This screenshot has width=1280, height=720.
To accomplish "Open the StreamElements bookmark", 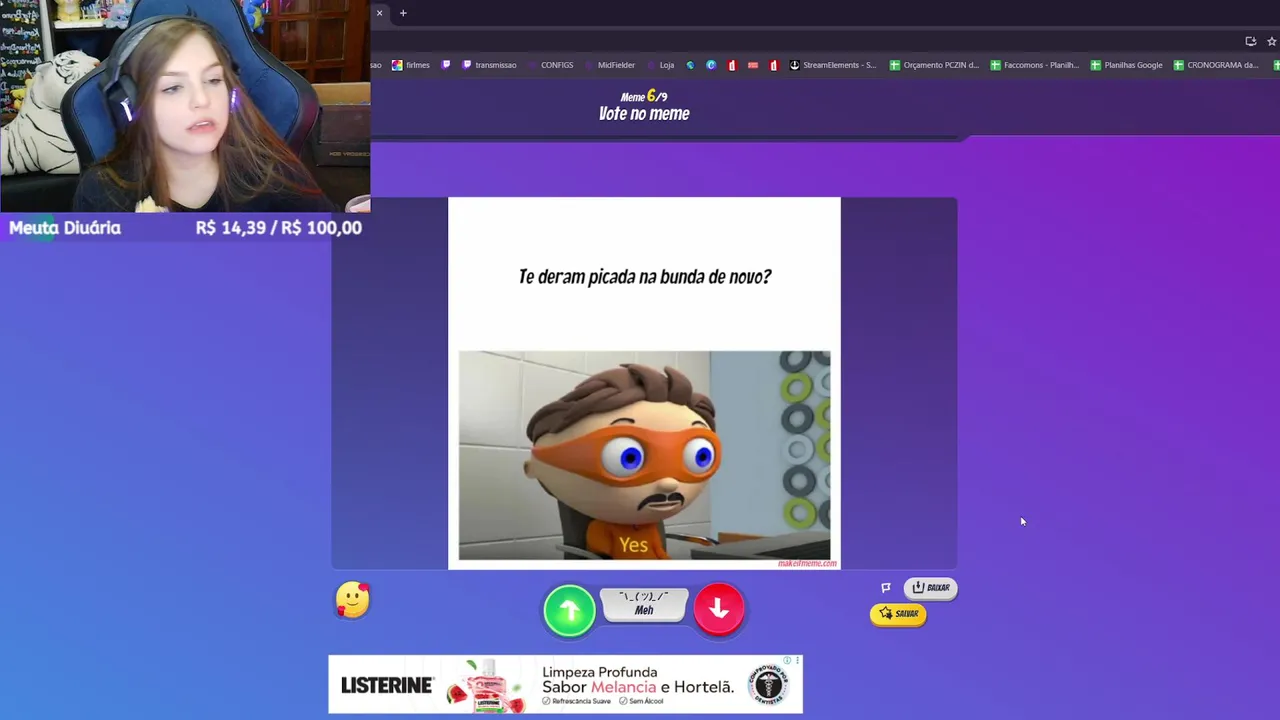I will pyautogui.click(x=832, y=65).
